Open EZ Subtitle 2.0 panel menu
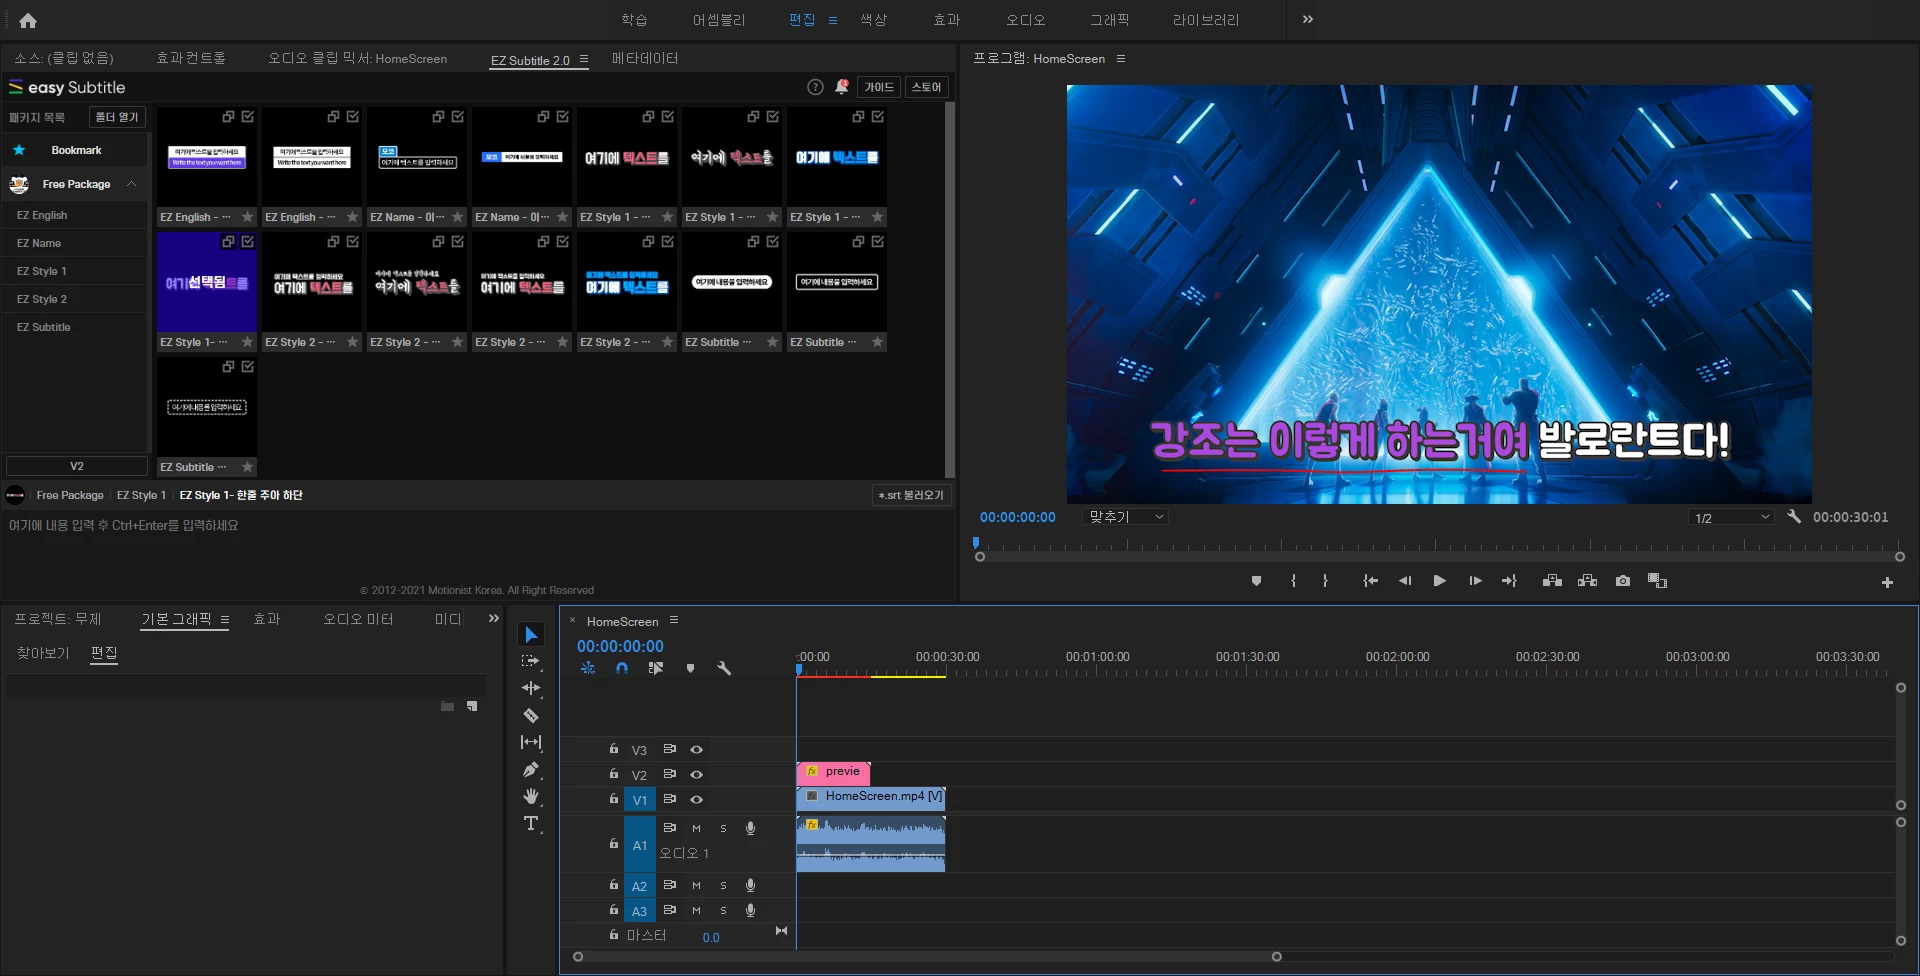This screenshot has height=976, width=1920. (x=584, y=59)
